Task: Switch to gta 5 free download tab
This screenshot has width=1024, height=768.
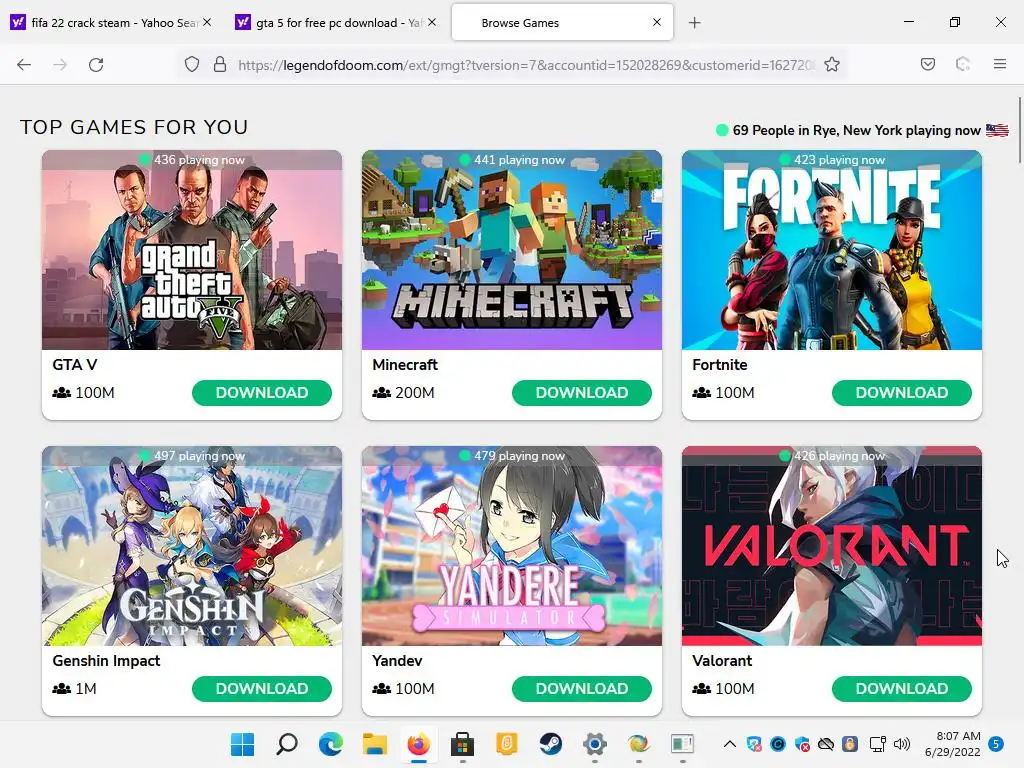Action: pos(336,23)
